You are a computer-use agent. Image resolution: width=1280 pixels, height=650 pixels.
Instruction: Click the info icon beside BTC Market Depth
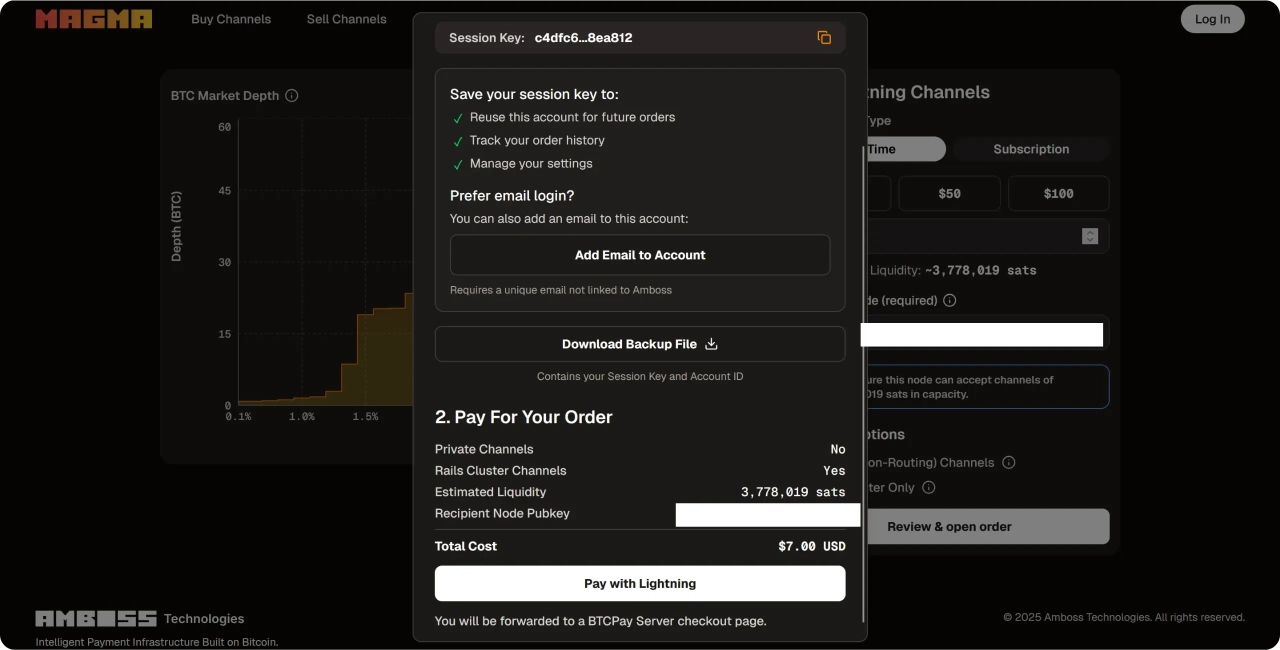pyautogui.click(x=292, y=96)
